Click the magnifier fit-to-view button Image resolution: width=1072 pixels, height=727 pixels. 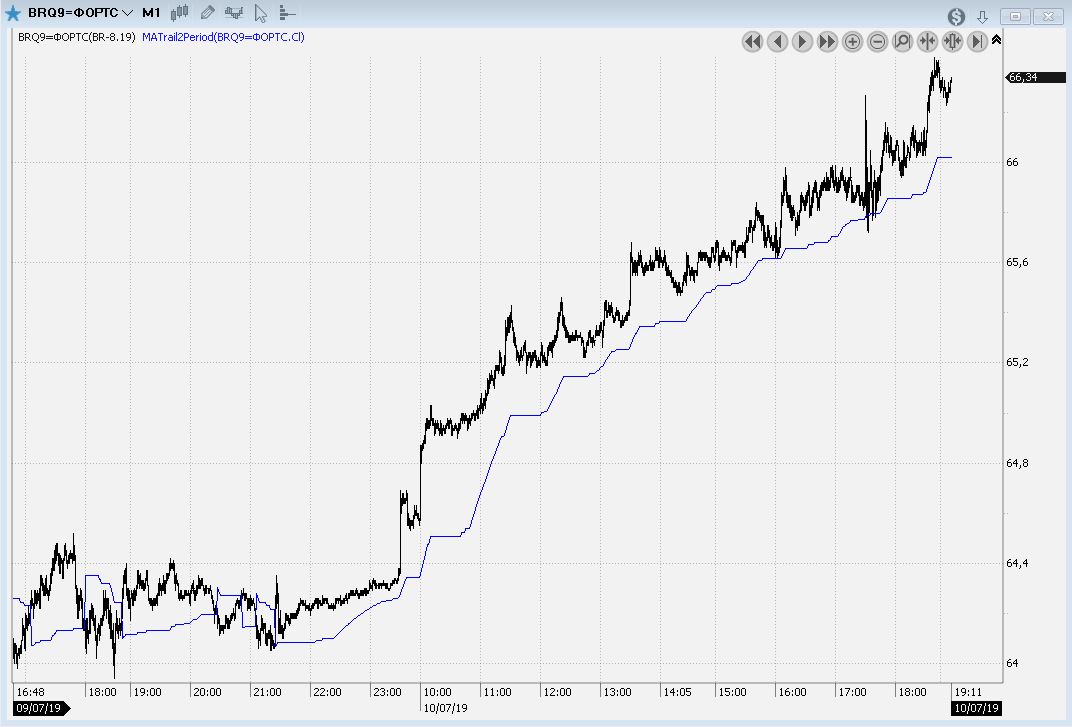point(902,41)
